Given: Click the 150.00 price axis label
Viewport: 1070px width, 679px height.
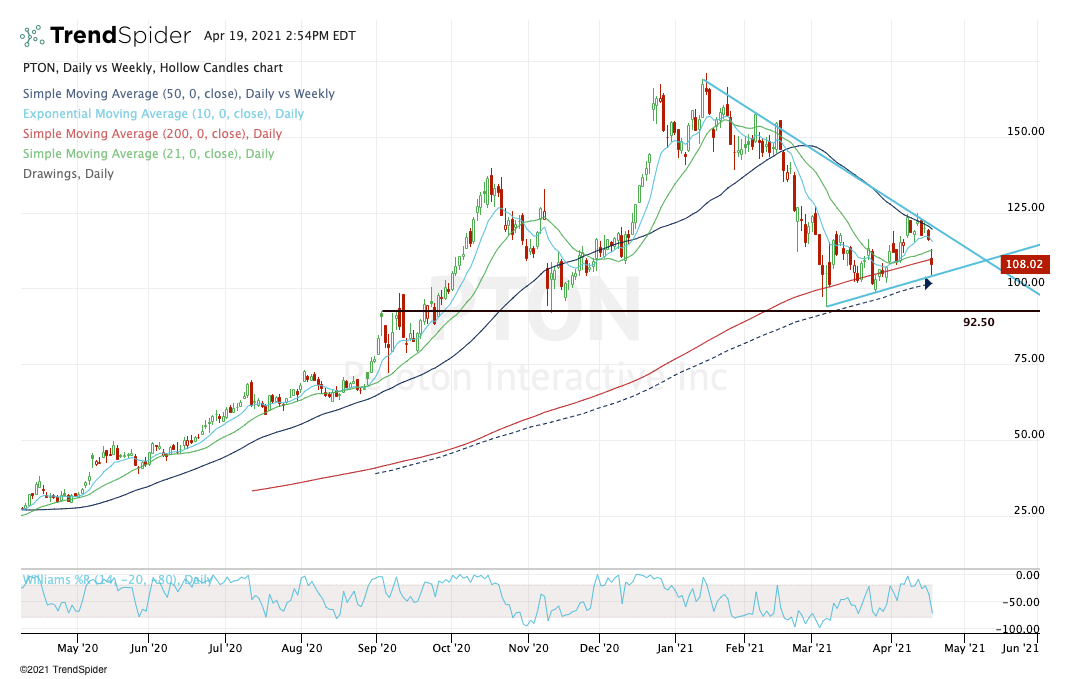Looking at the screenshot, I should [x=1026, y=131].
